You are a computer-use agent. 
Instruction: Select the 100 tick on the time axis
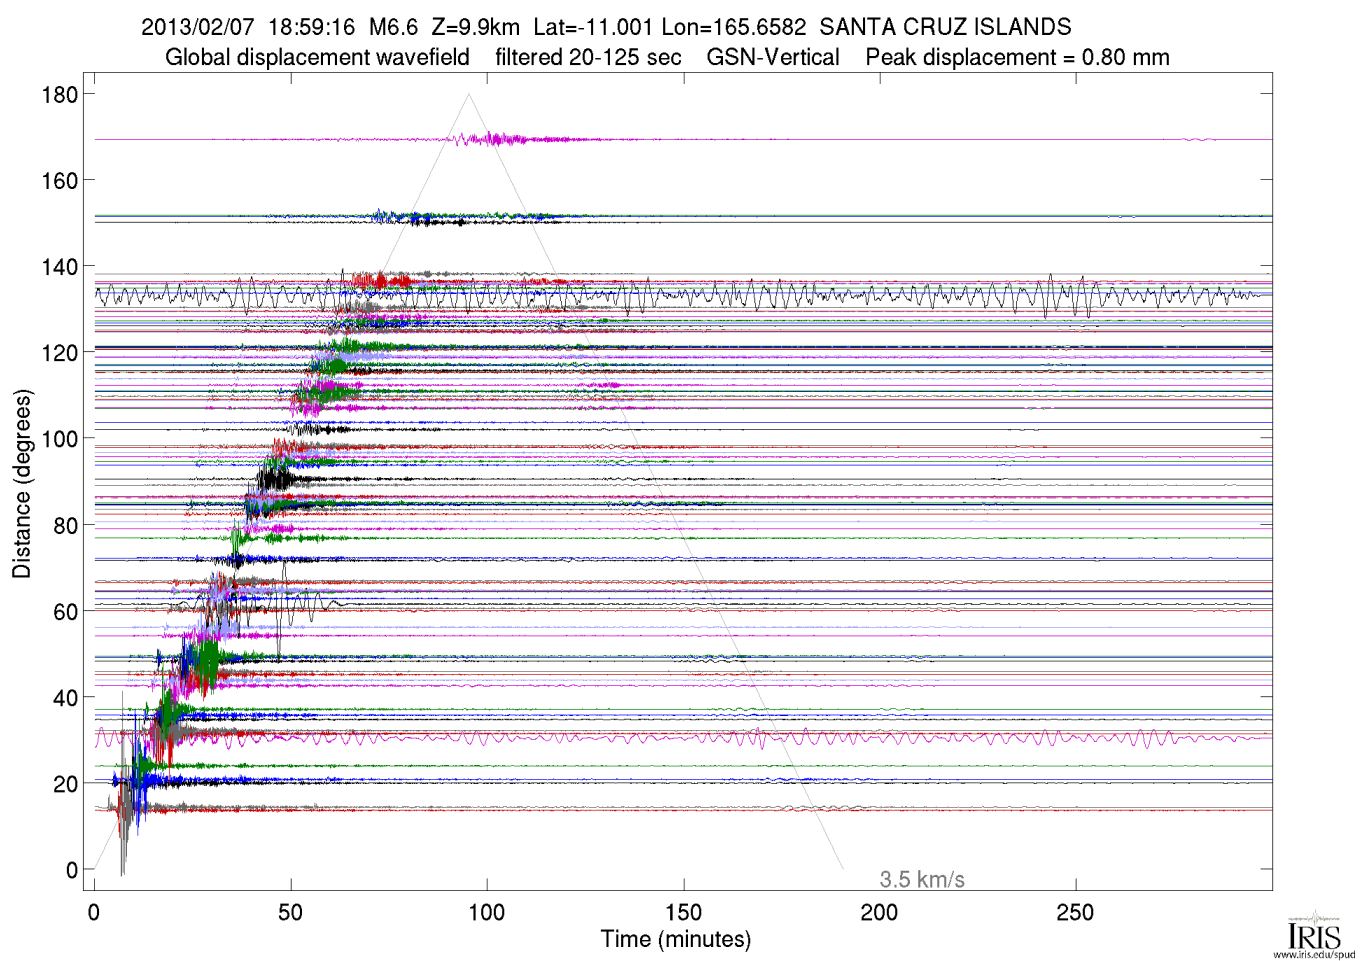coord(487,912)
